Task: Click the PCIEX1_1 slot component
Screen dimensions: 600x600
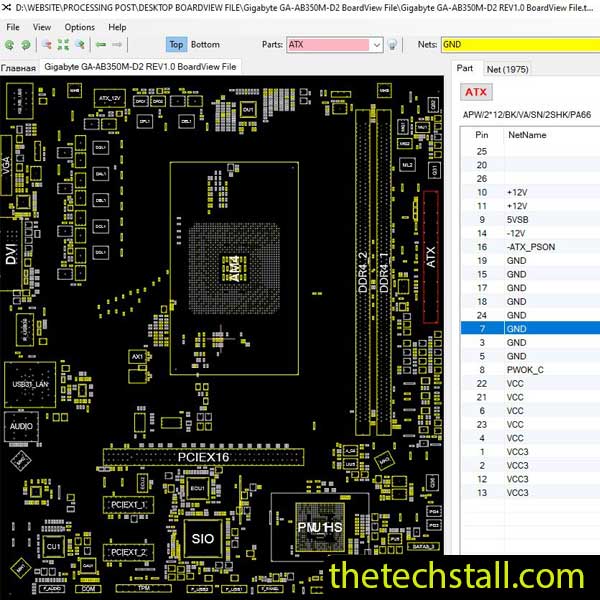Action: coord(128,505)
